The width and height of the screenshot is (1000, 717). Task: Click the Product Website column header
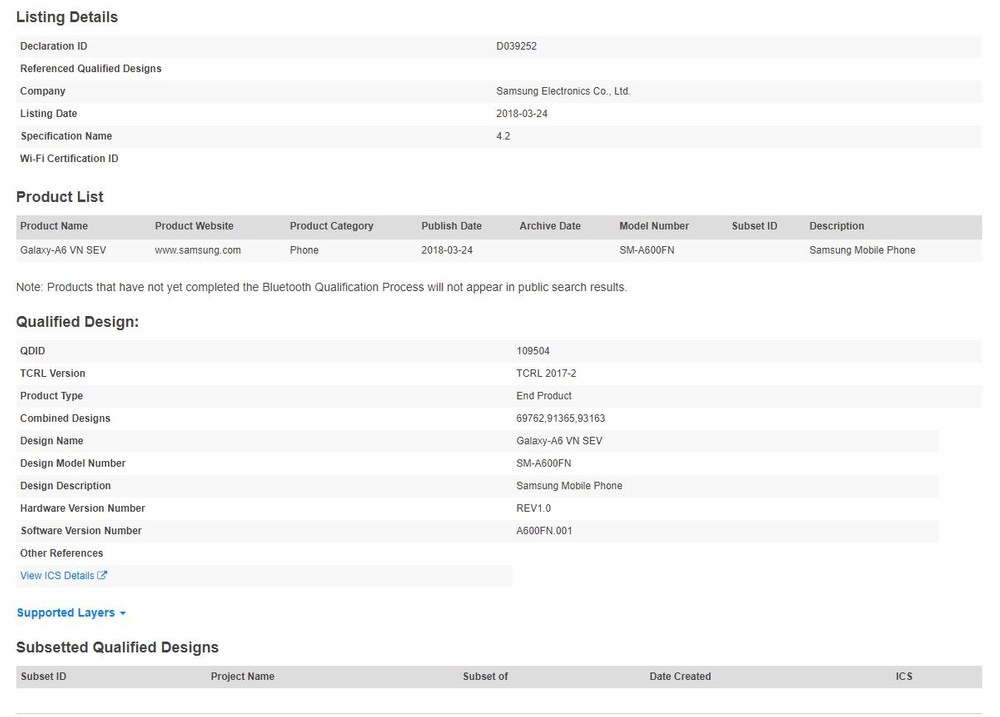tap(194, 226)
